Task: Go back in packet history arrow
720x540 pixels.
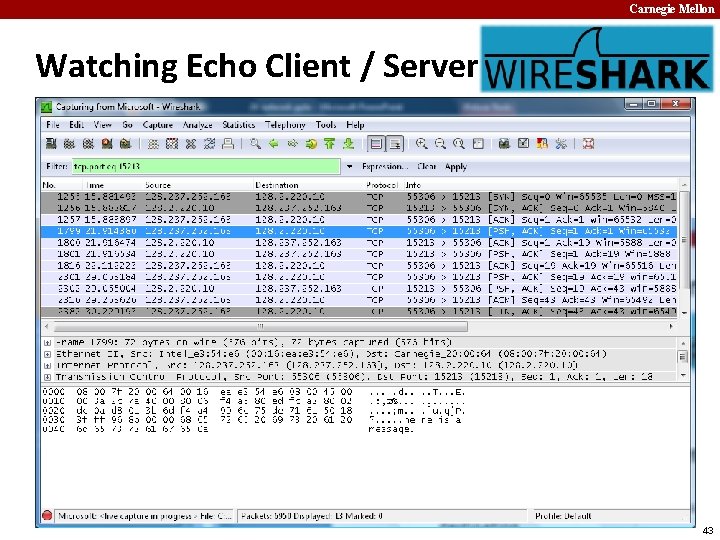Action: (x=274, y=144)
